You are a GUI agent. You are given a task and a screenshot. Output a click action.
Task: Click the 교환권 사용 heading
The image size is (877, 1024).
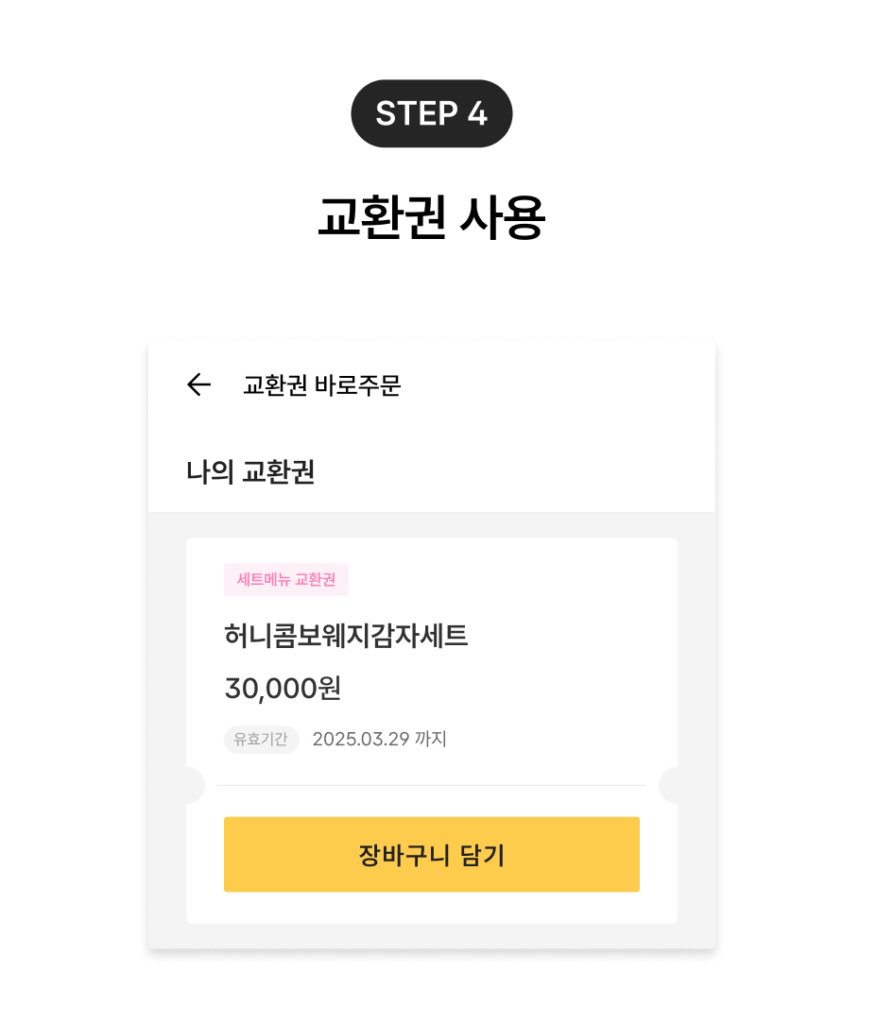(431, 216)
